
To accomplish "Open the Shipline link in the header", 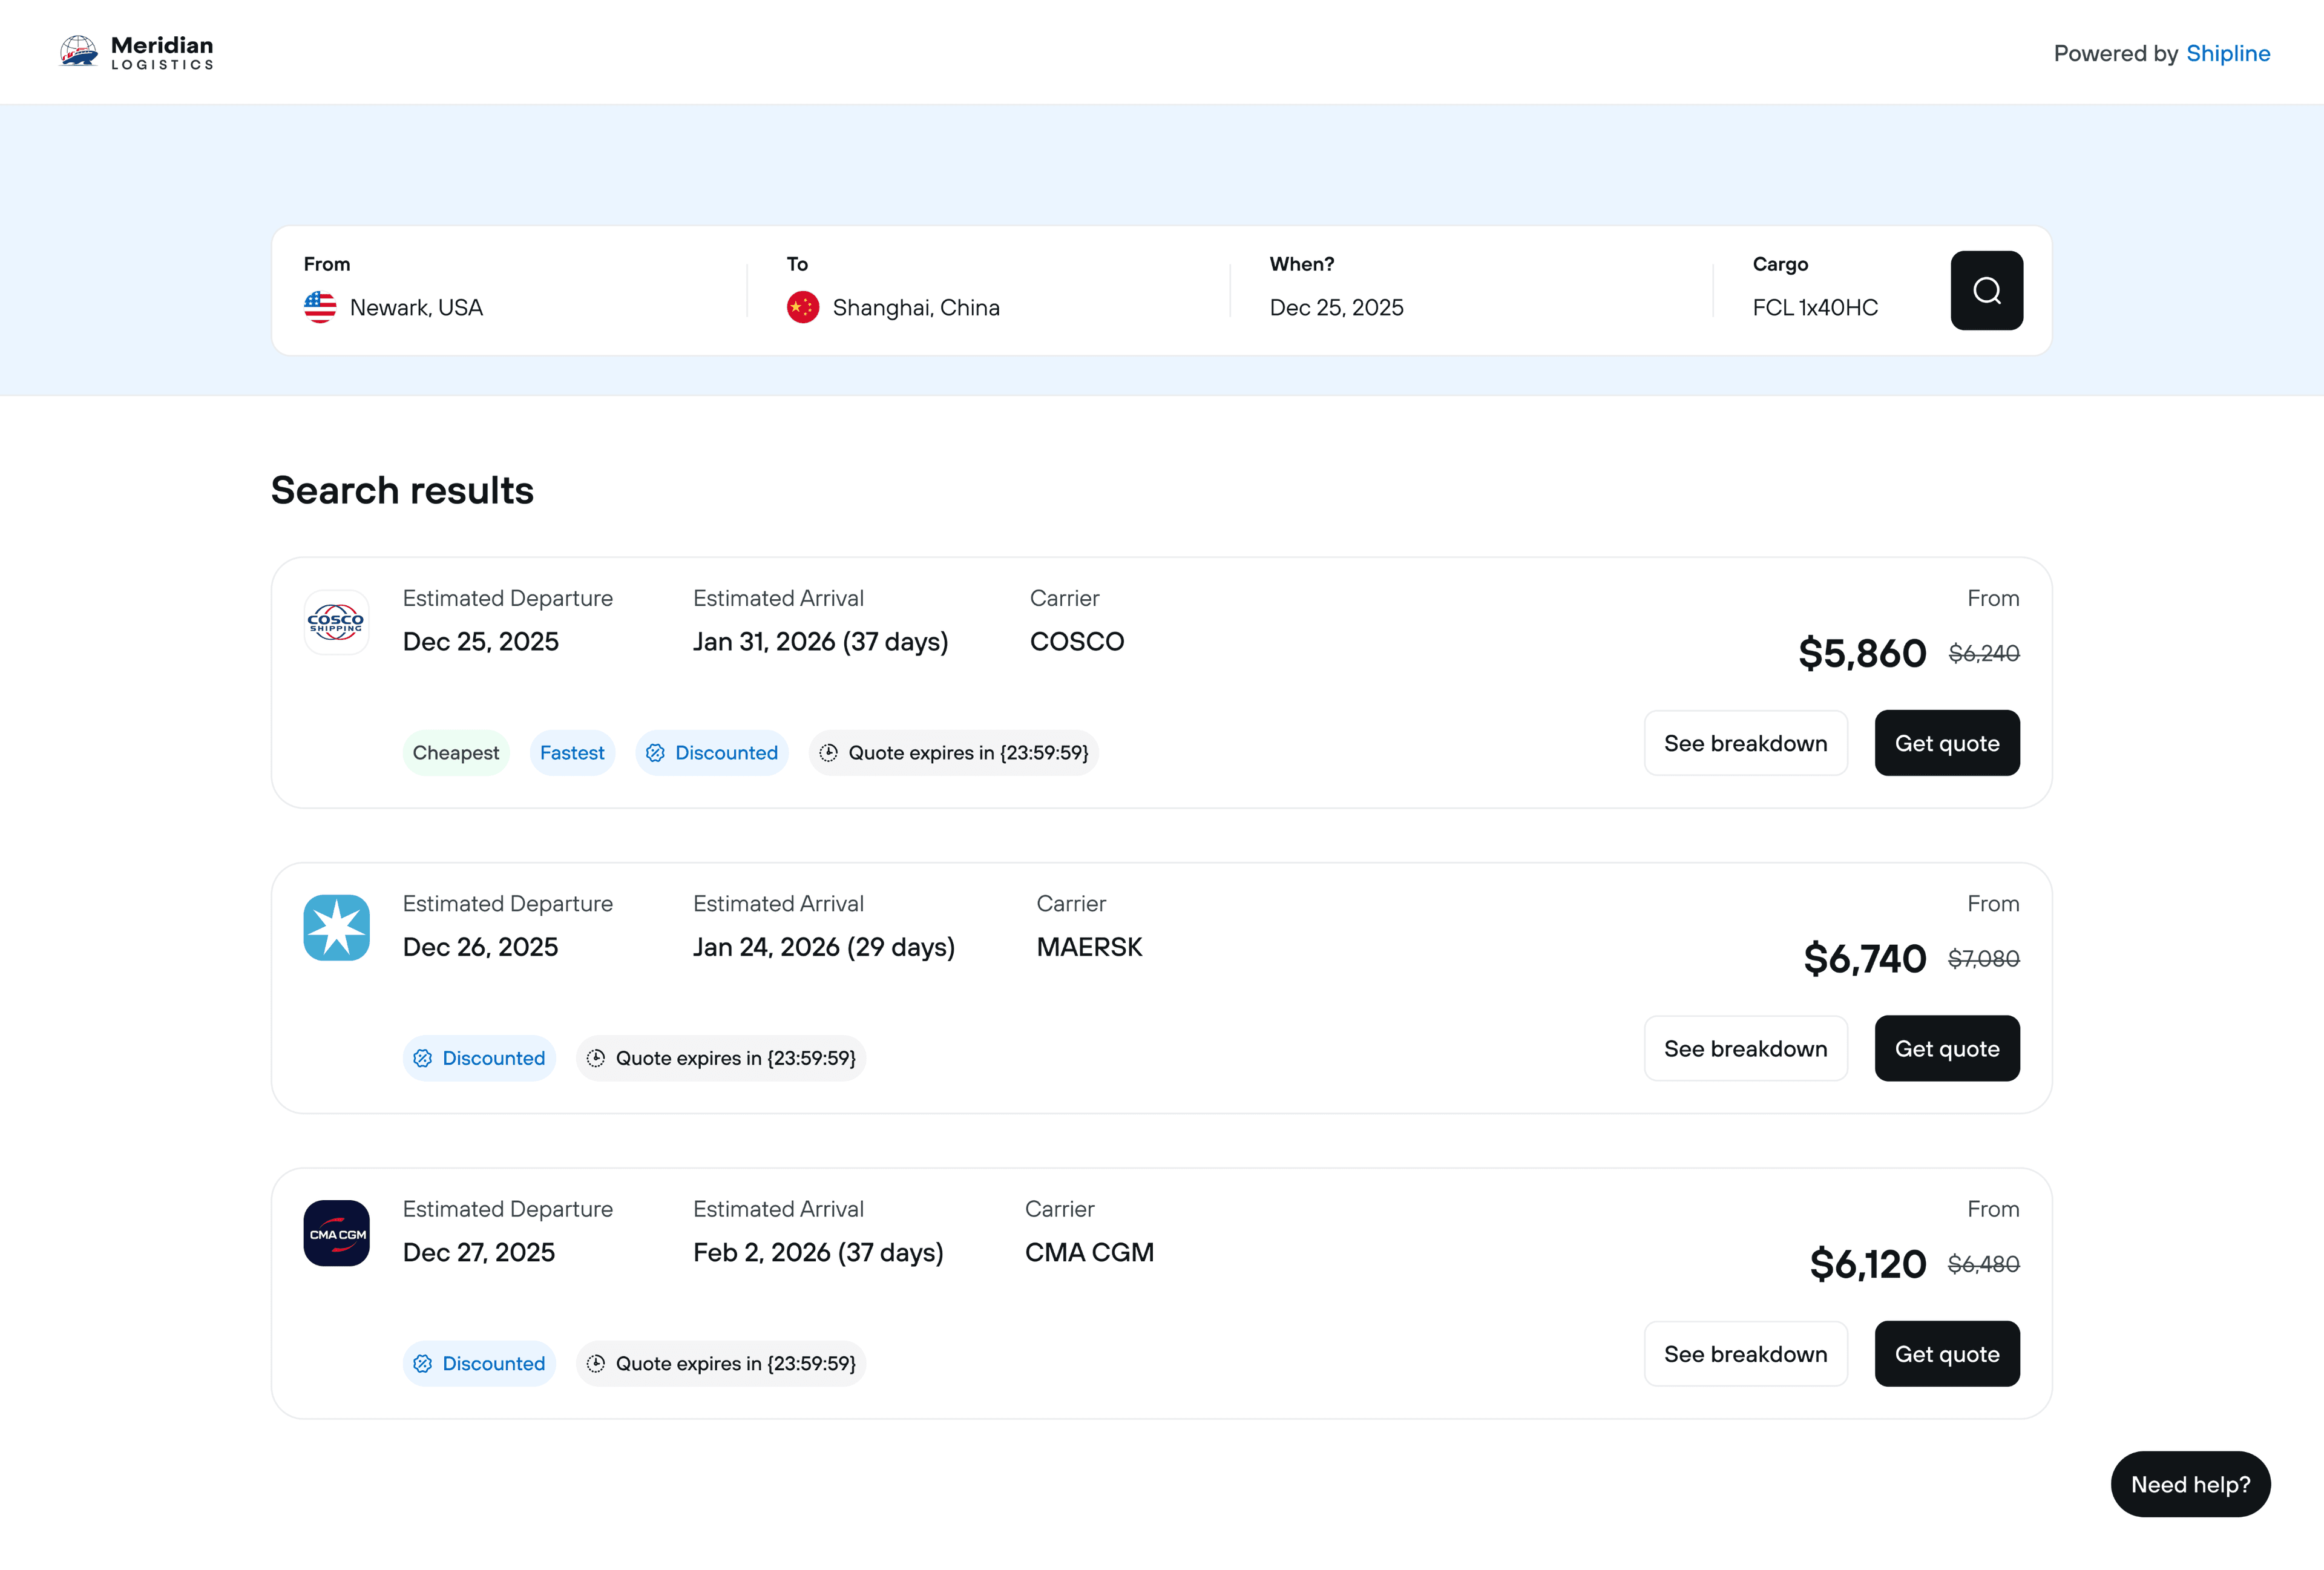I will 2228,53.
